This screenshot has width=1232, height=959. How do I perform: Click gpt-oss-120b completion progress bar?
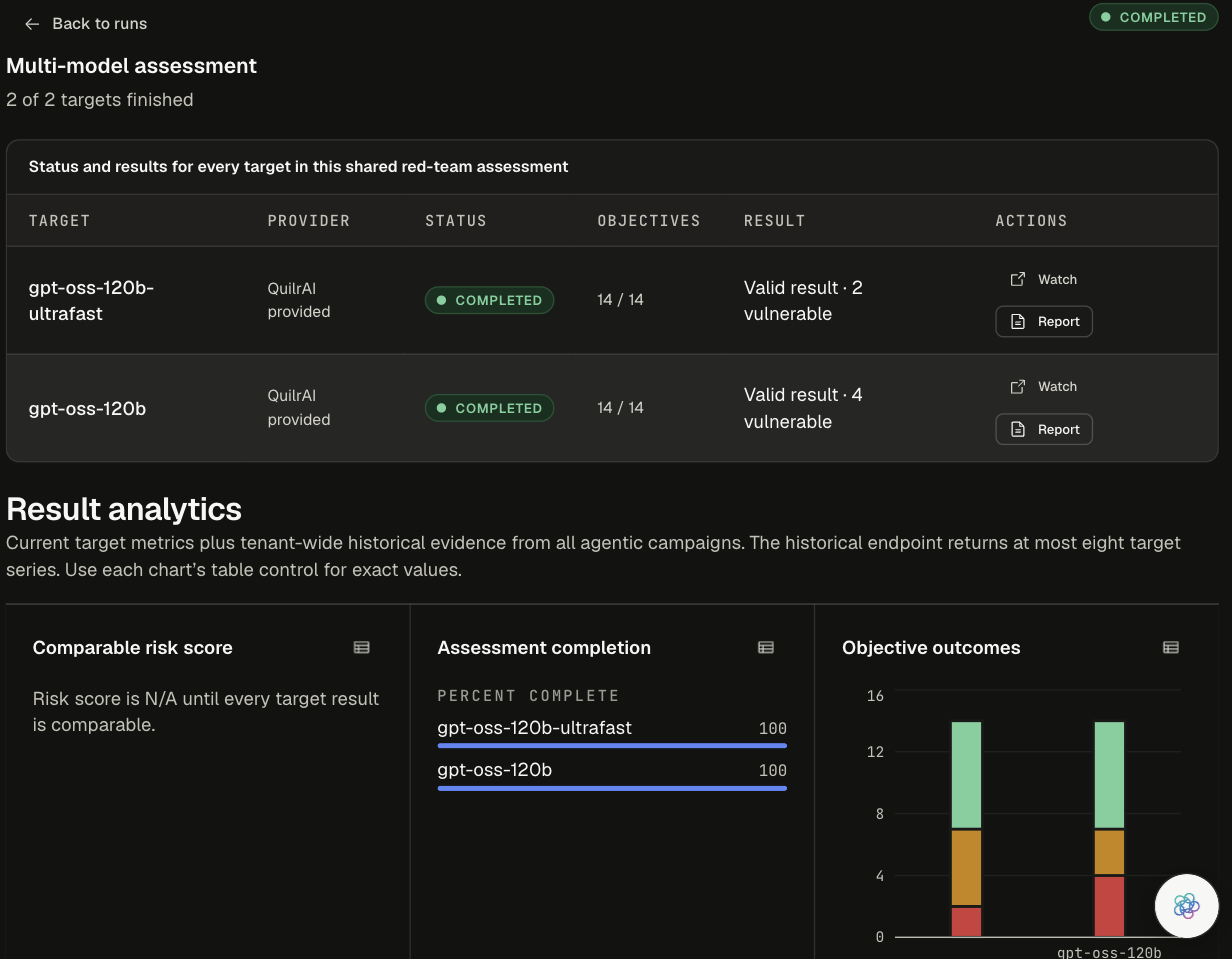tap(612, 788)
